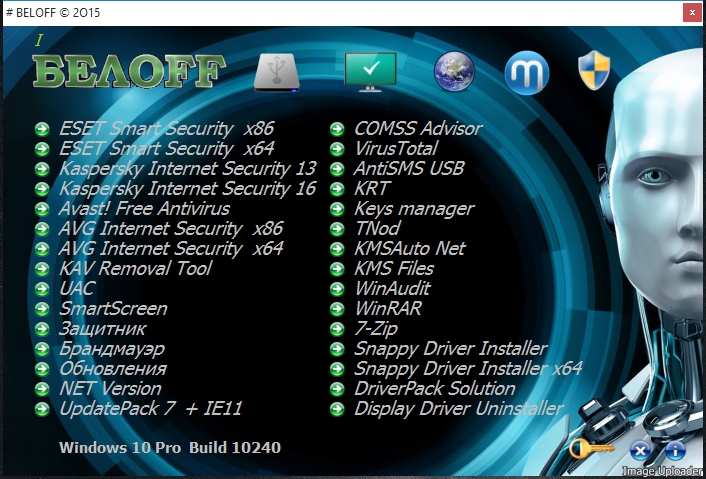Screen dimensions: 706x479
Task: Click the blue X exit icon
Action: (x=640, y=450)
